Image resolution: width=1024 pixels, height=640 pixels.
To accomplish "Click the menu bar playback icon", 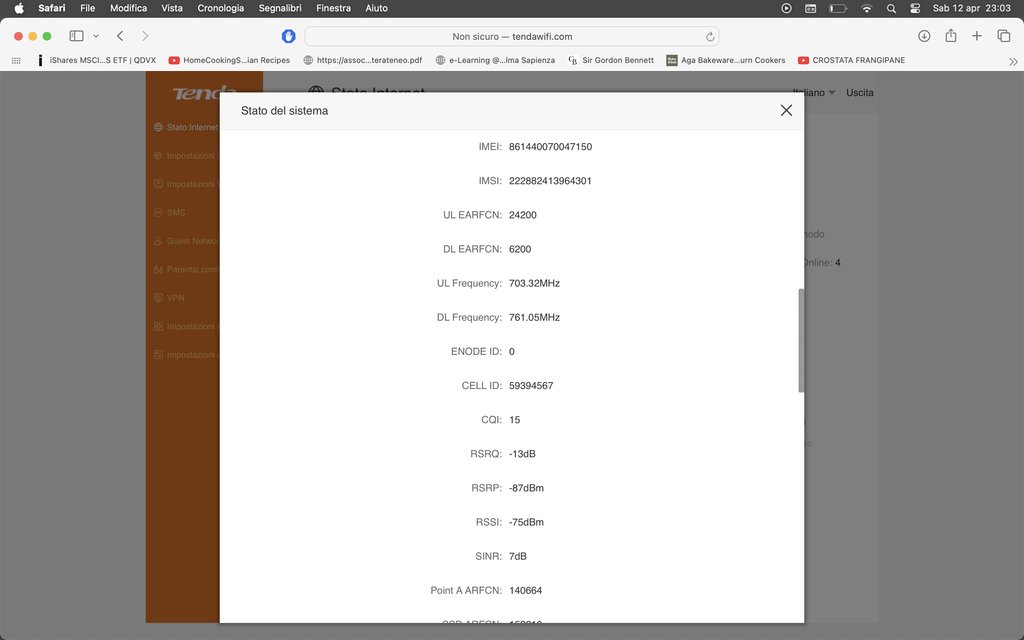I will (786, 8).
